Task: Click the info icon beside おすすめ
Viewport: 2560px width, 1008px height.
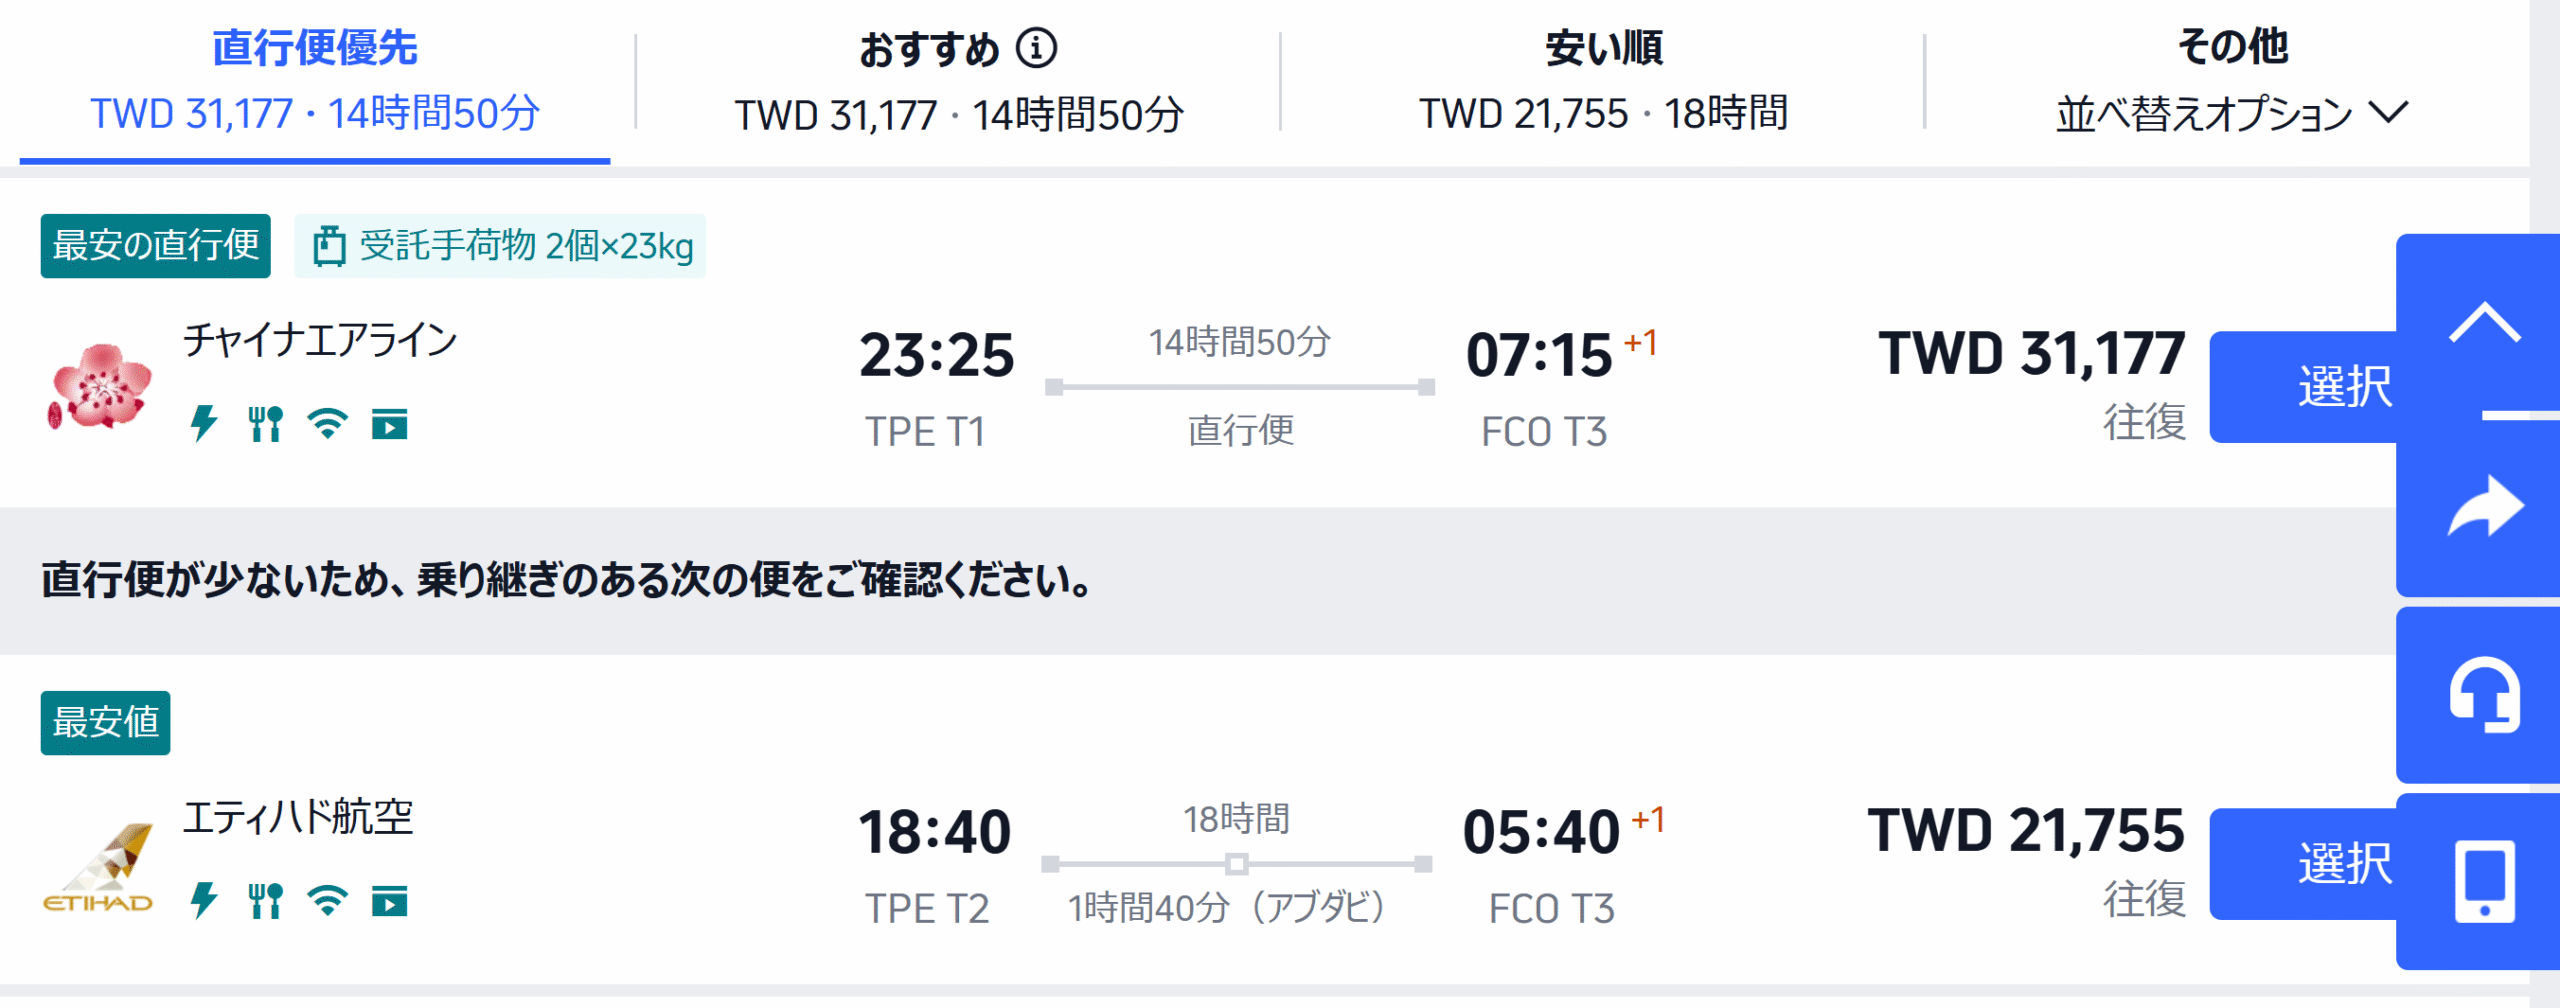Action: [x=1036, y=48]
